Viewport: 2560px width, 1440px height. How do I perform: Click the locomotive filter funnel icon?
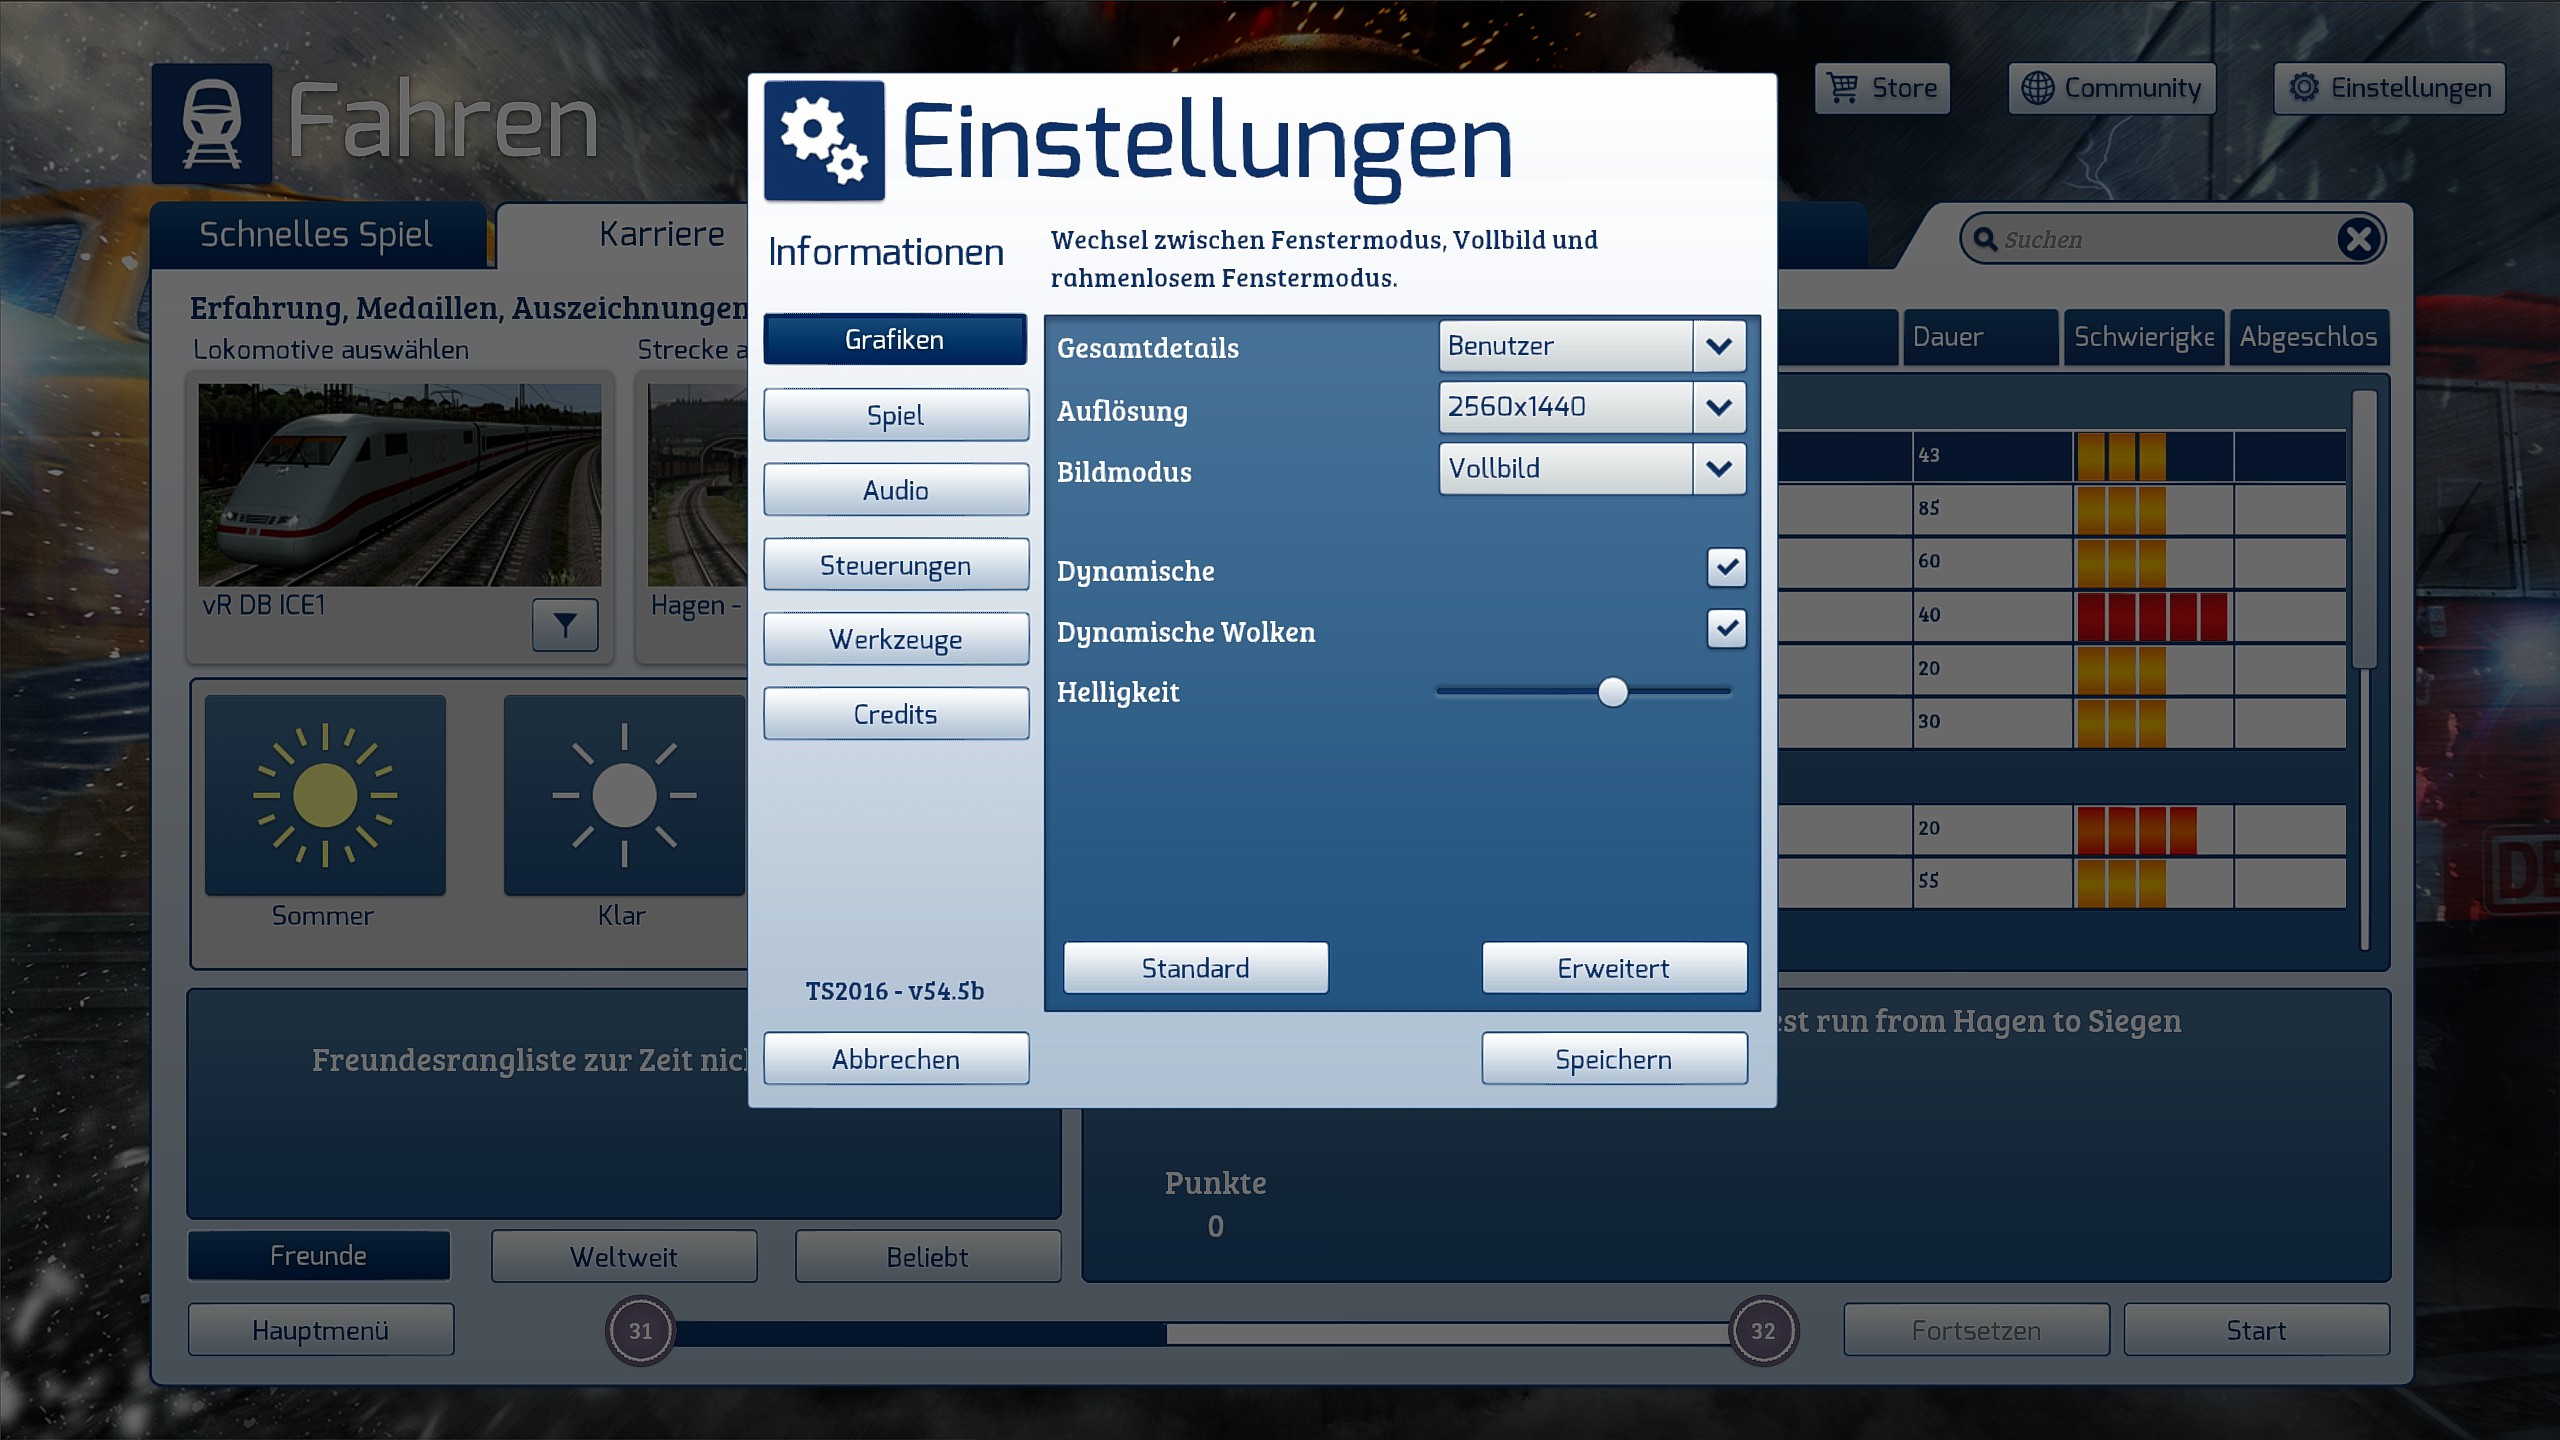tap(565, 625)
